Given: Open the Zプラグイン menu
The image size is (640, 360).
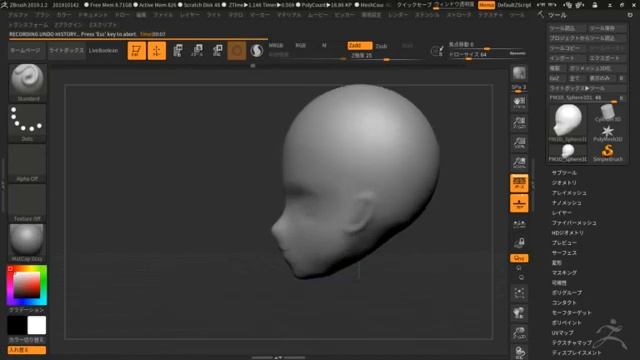Looking at the screenshot, I should pos(68,25).
